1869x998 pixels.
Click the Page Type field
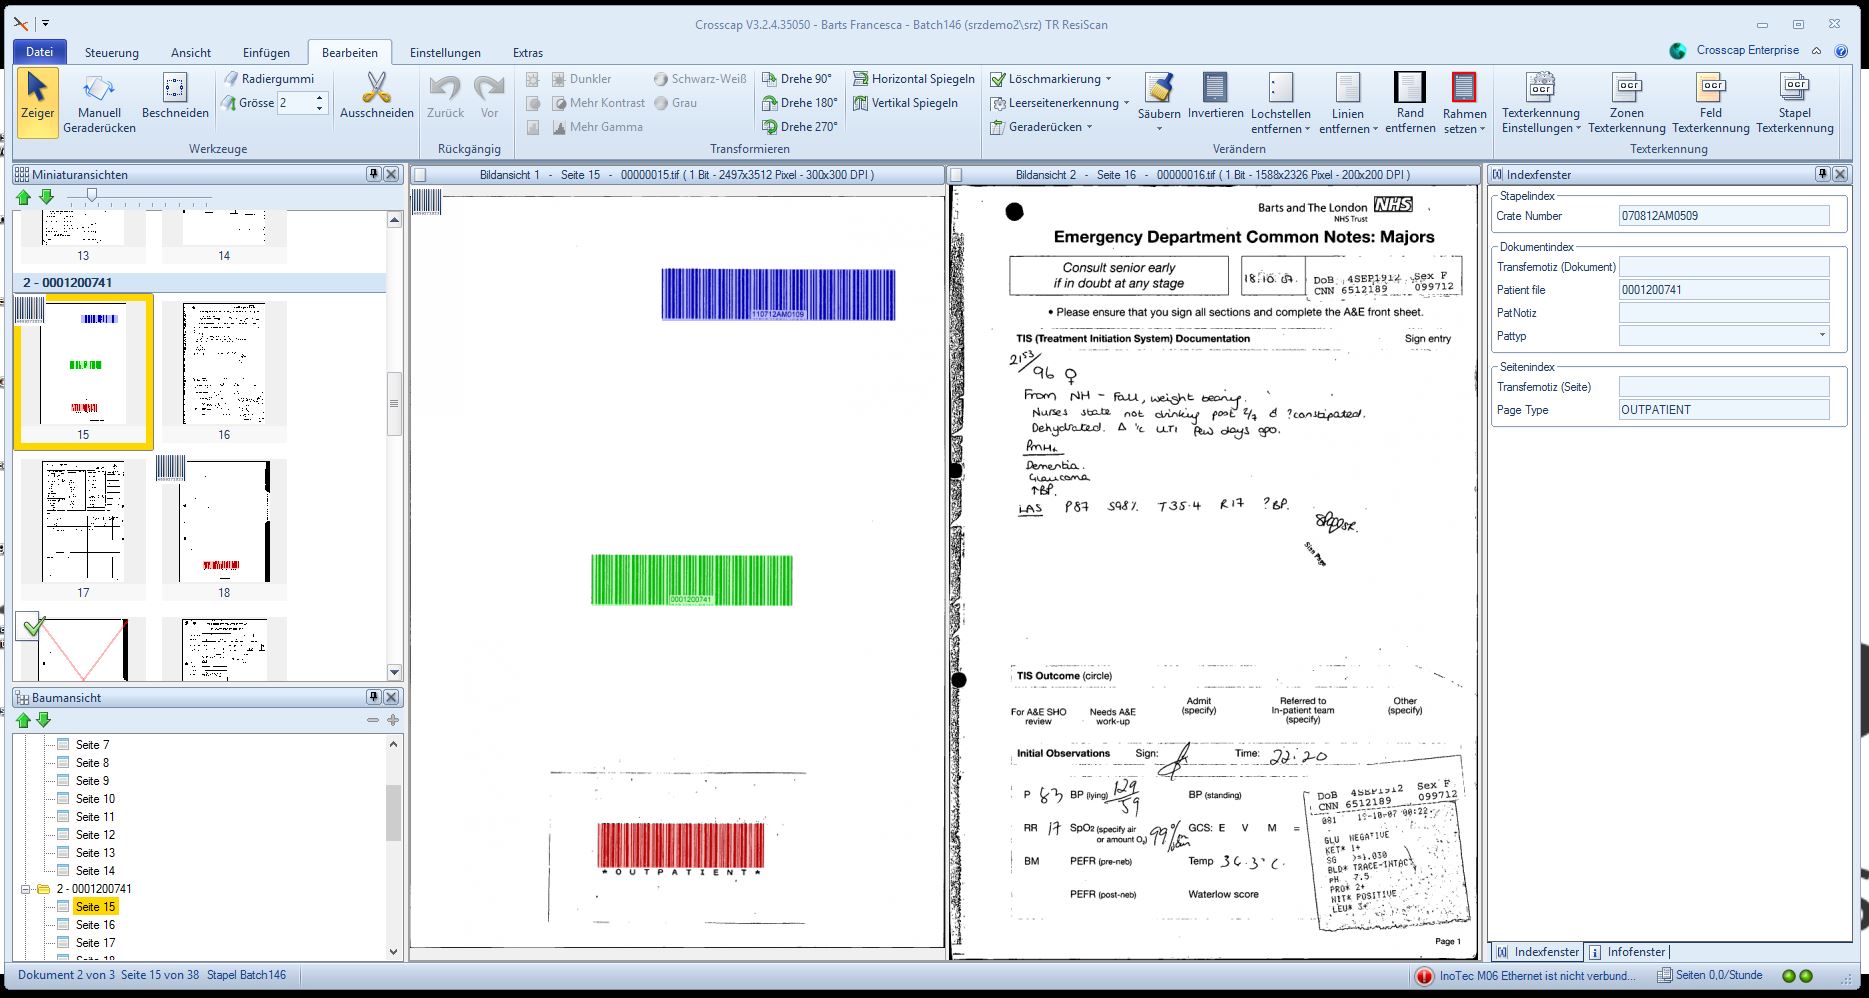[x=1724, y=410]
